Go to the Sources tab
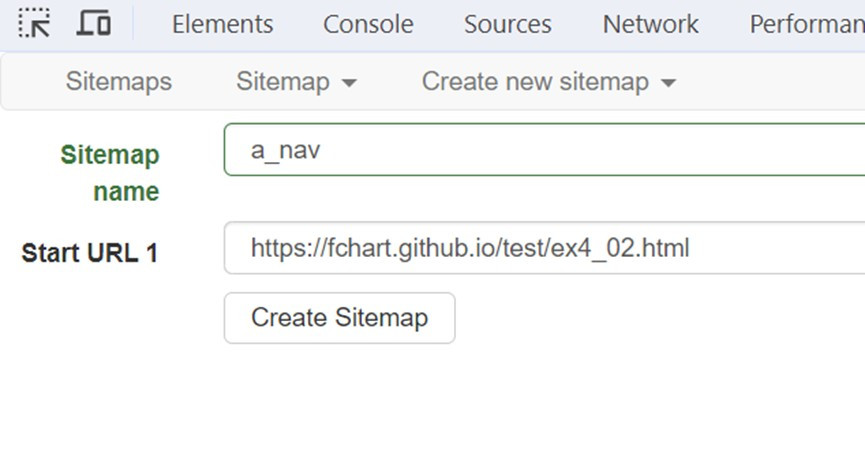Image resolution: width=865 pixels, height=460 pixels. (x=507, y=24)
